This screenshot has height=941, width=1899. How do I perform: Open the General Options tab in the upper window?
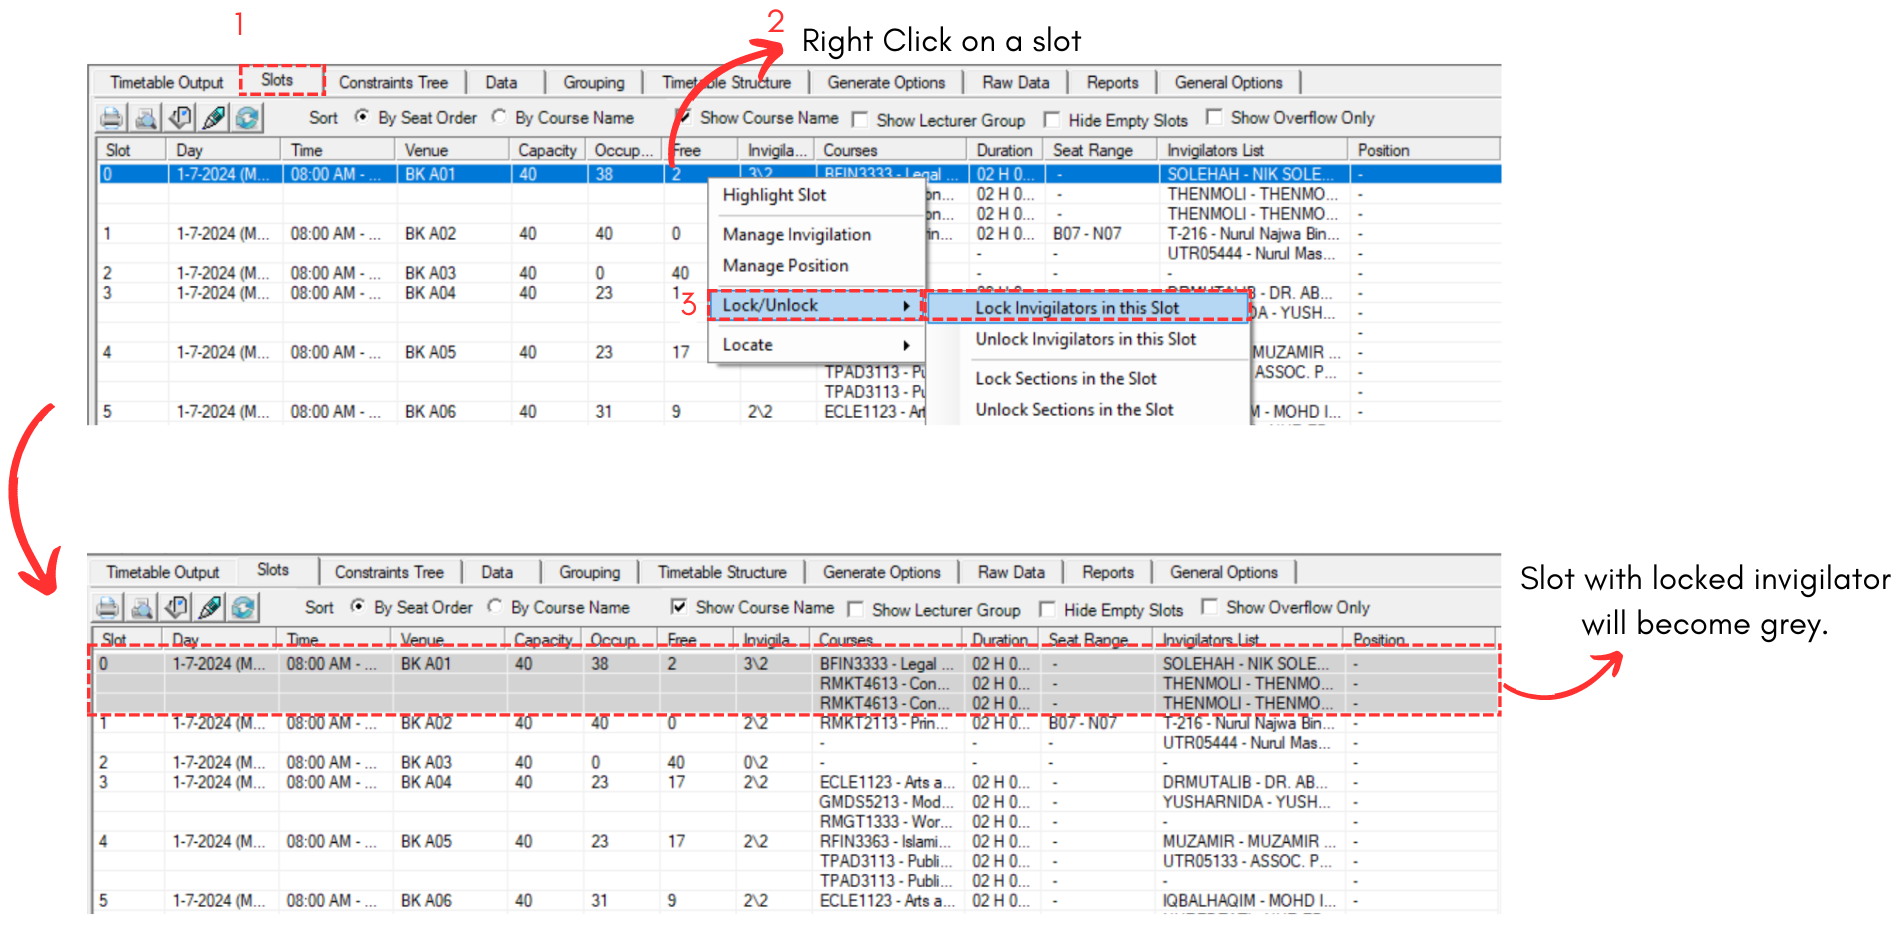tap(1228, 82)
